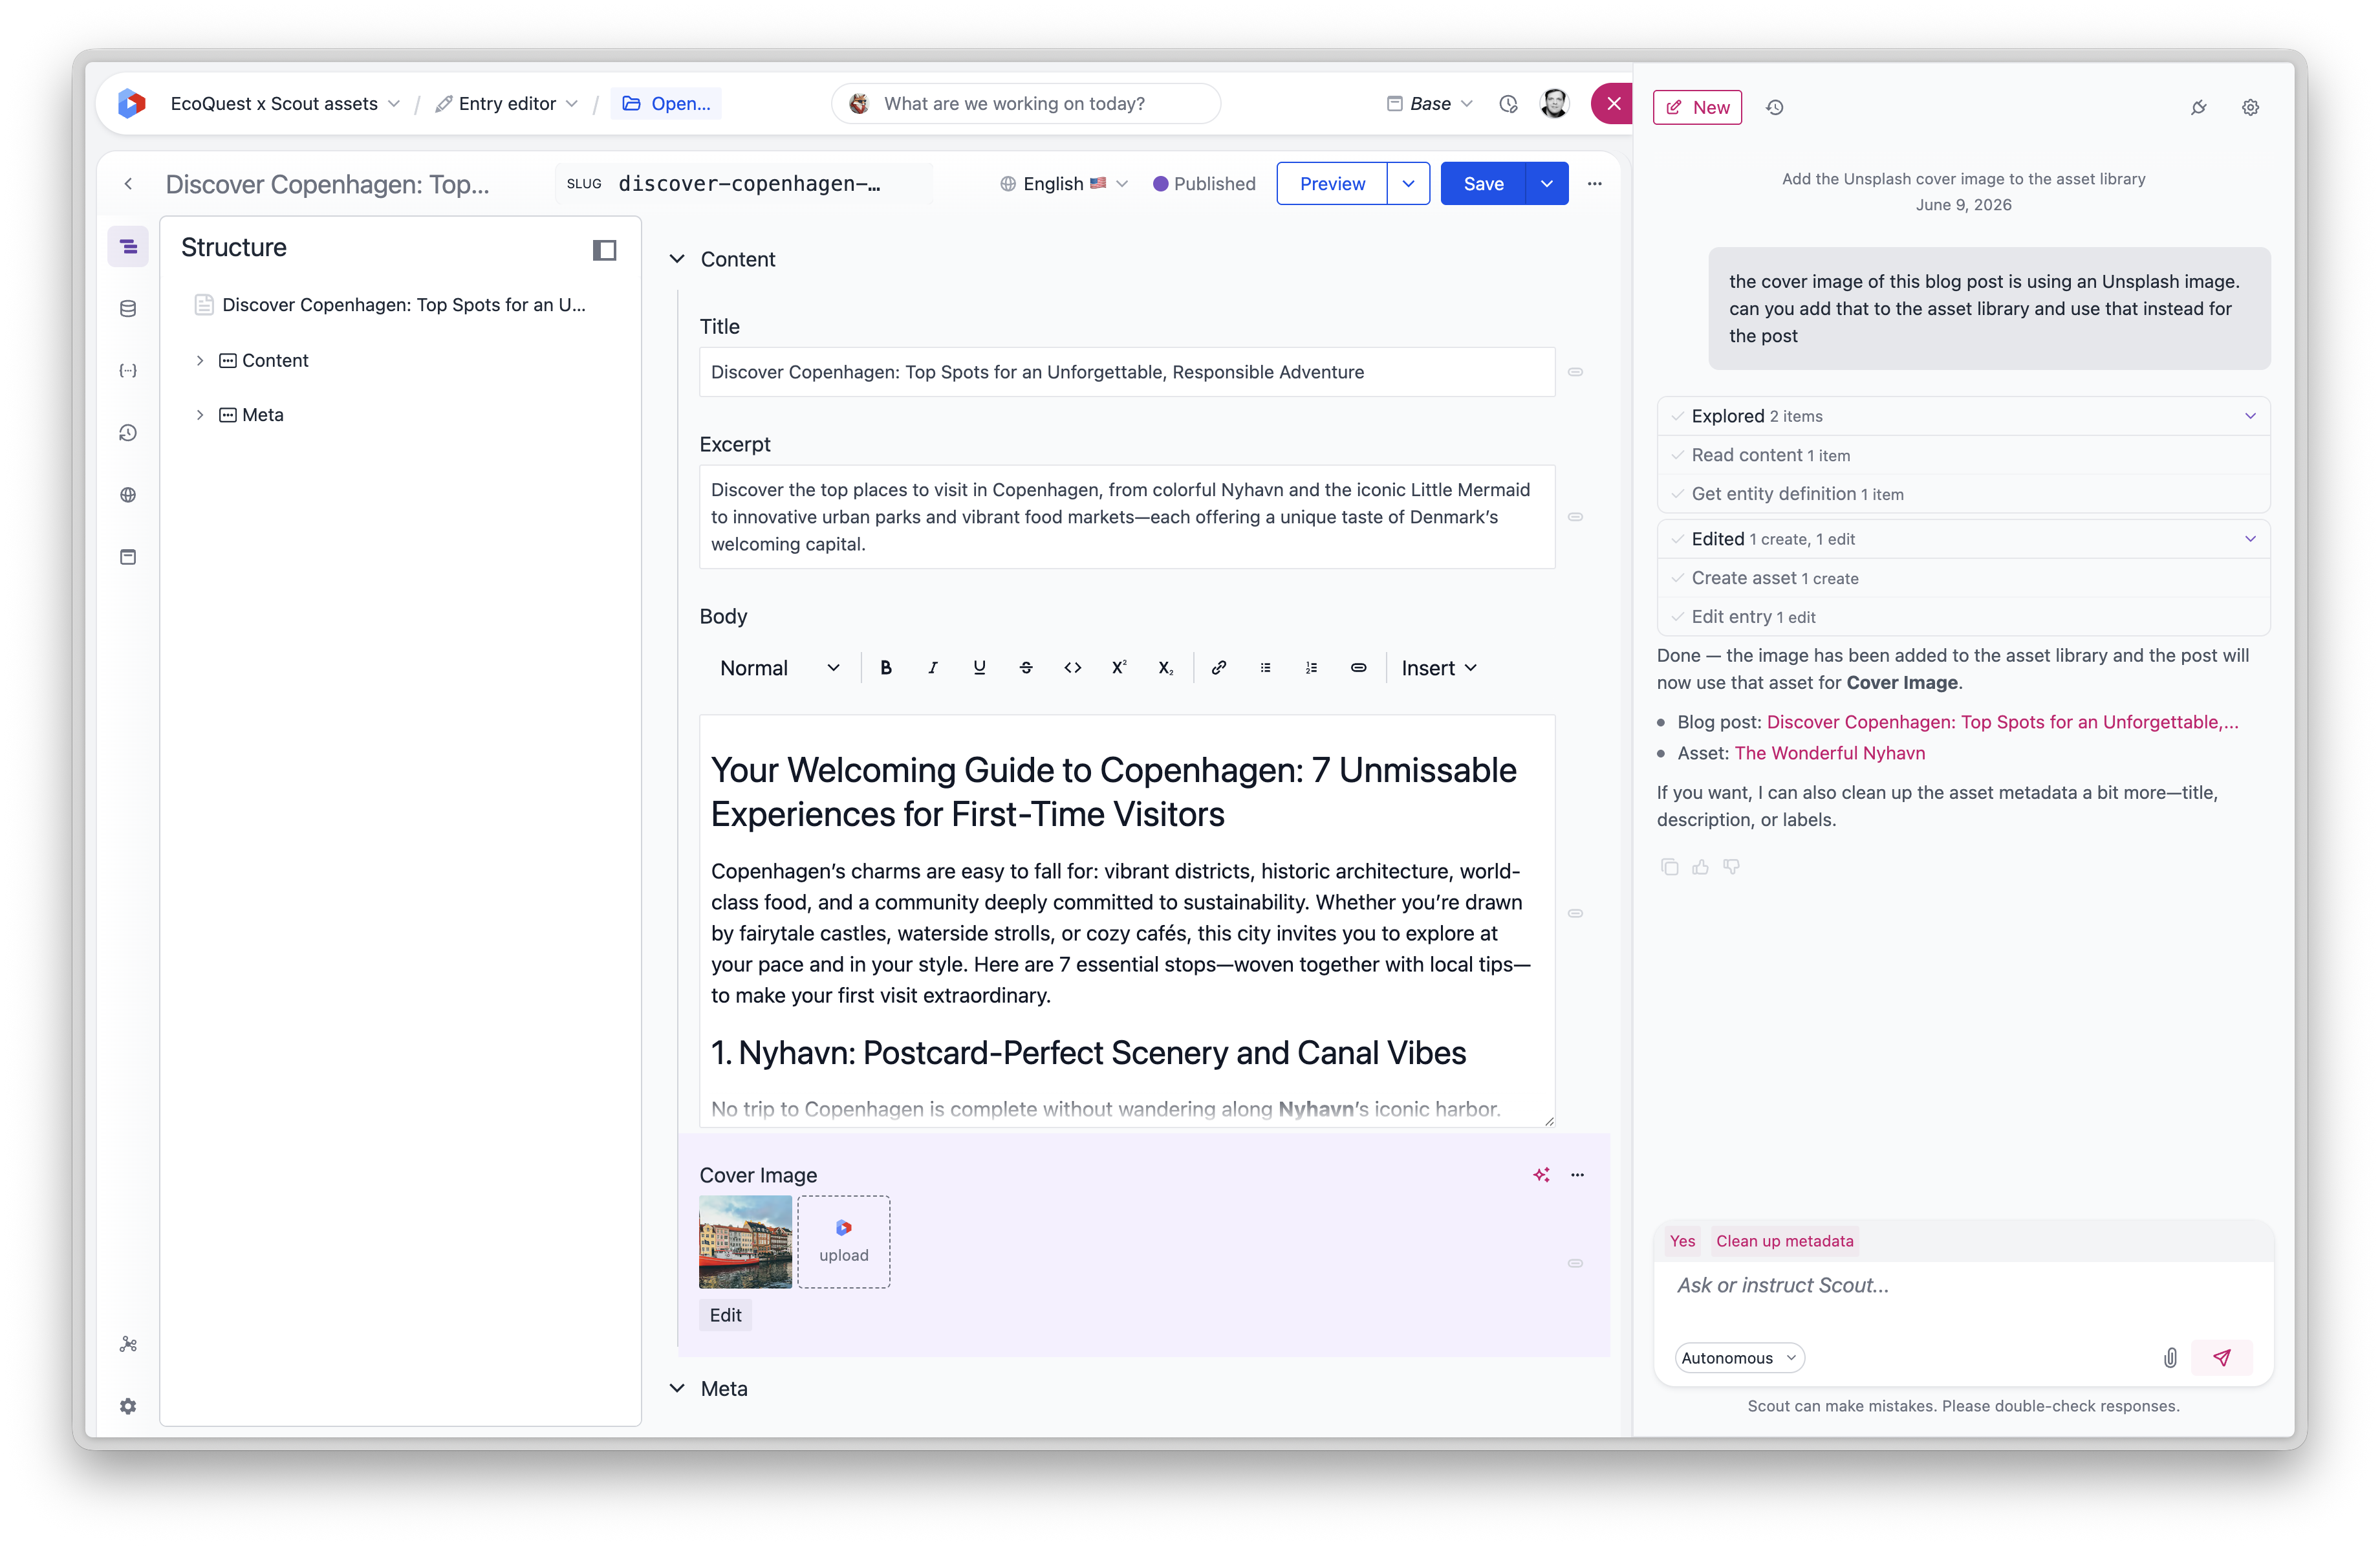Open the database sidebar icon
The image size is (2380, 1546).
(x=128, y=308)
